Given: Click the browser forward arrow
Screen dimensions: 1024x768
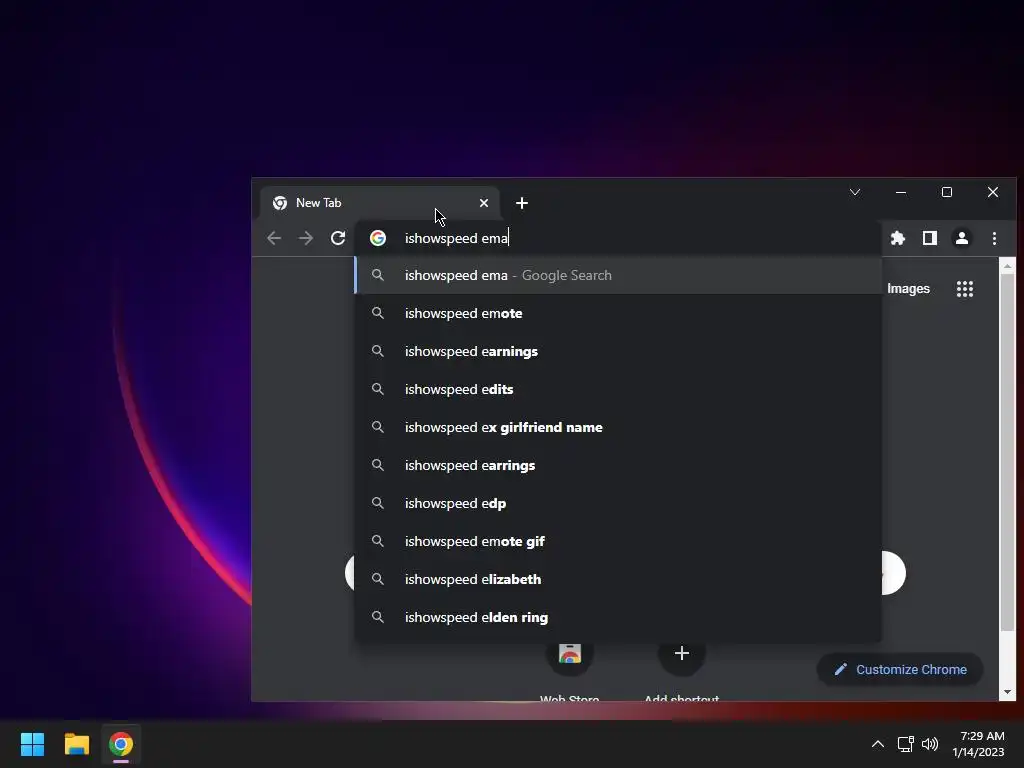Looking at the screenshot, I should (306, 238).
